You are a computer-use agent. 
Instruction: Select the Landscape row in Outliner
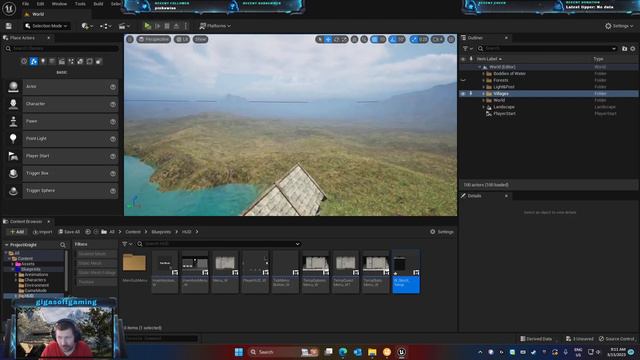tap(549, 107)
